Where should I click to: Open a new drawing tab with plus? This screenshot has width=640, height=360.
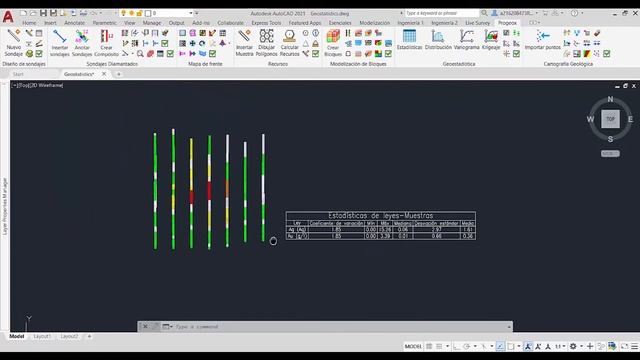119,74
